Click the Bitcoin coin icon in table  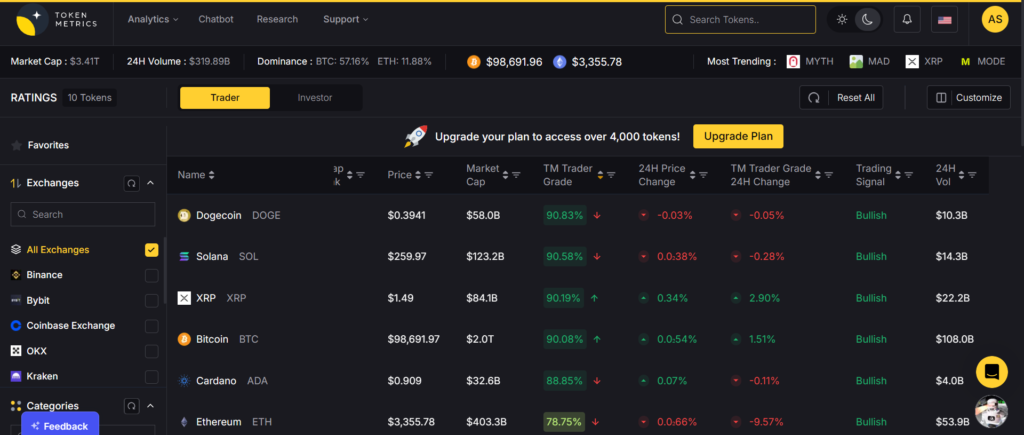pyautogui.click(x=184, y=339)
